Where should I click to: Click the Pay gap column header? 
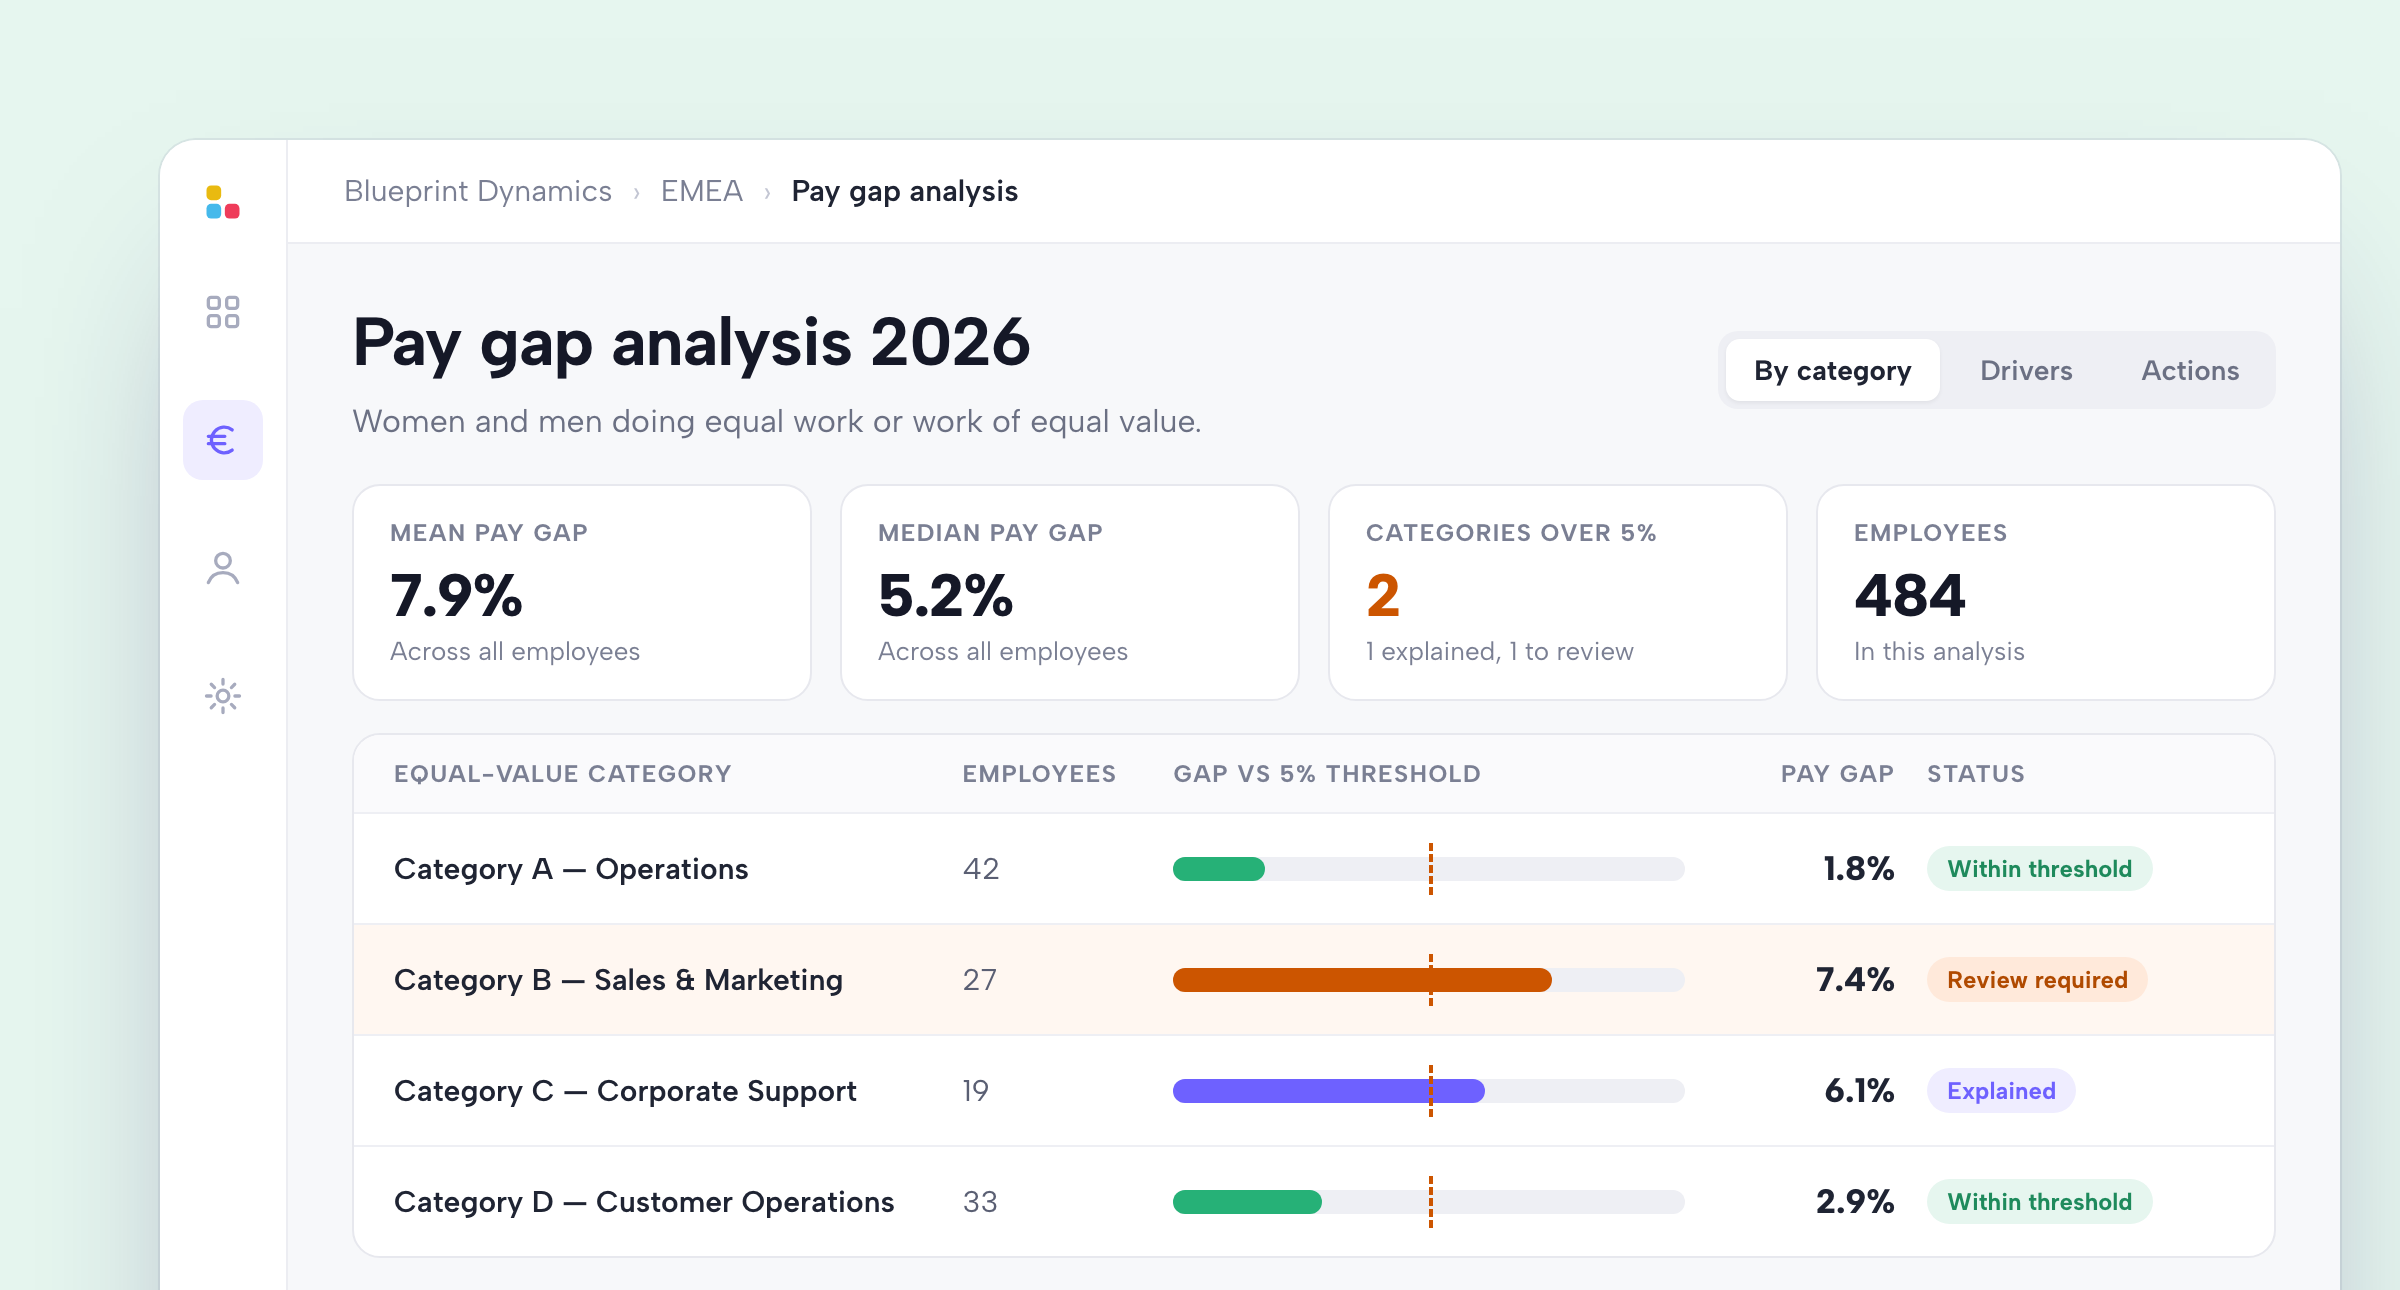pos(1837,774)
